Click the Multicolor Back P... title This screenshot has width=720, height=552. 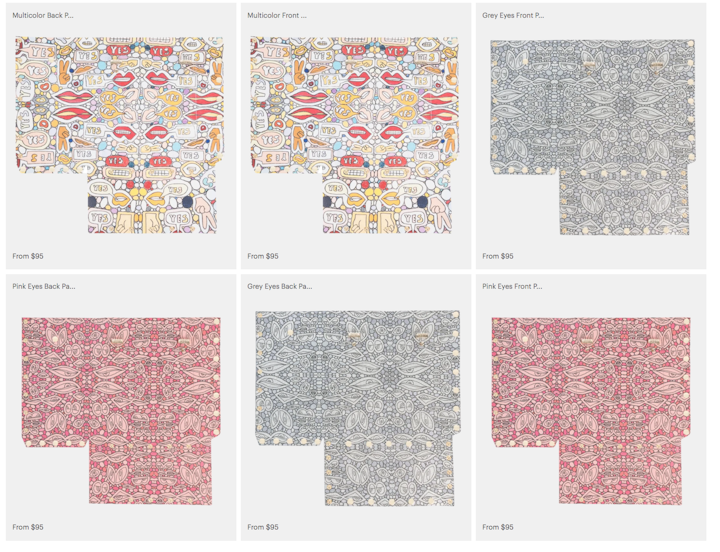click(x=43, y=15)
